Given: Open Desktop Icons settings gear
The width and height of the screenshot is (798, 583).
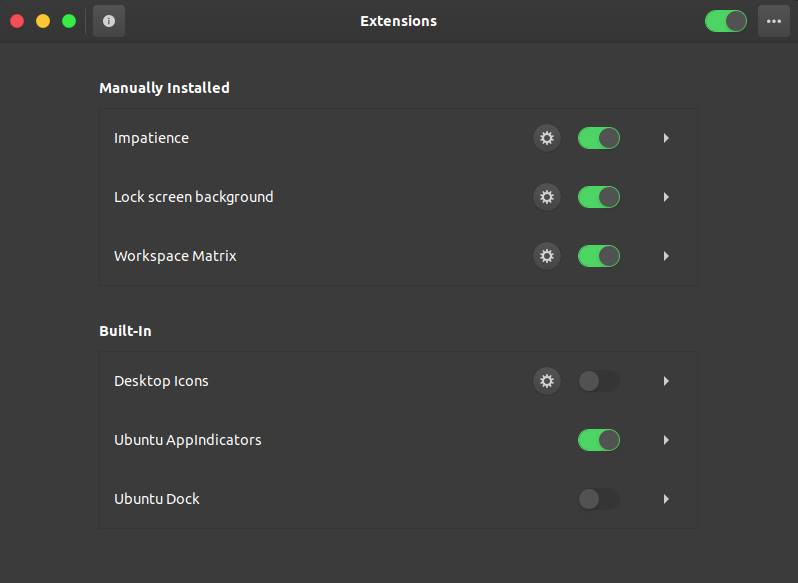Looking at the screenshot, I should click(547, 381).
